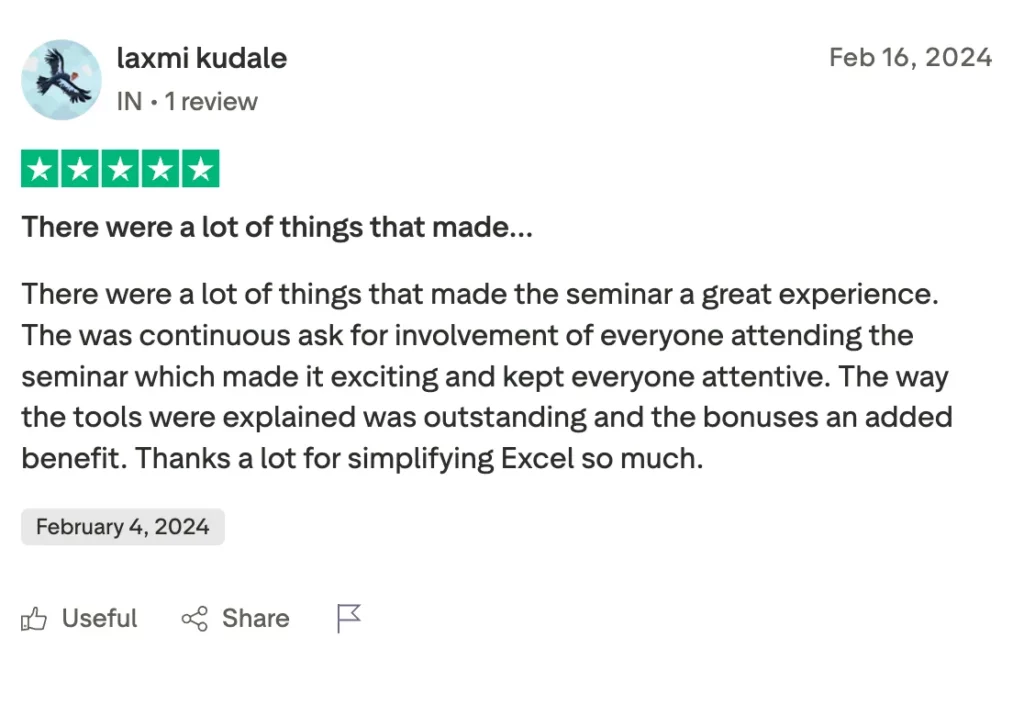Click the "1 review" count text

pos(211,102)
